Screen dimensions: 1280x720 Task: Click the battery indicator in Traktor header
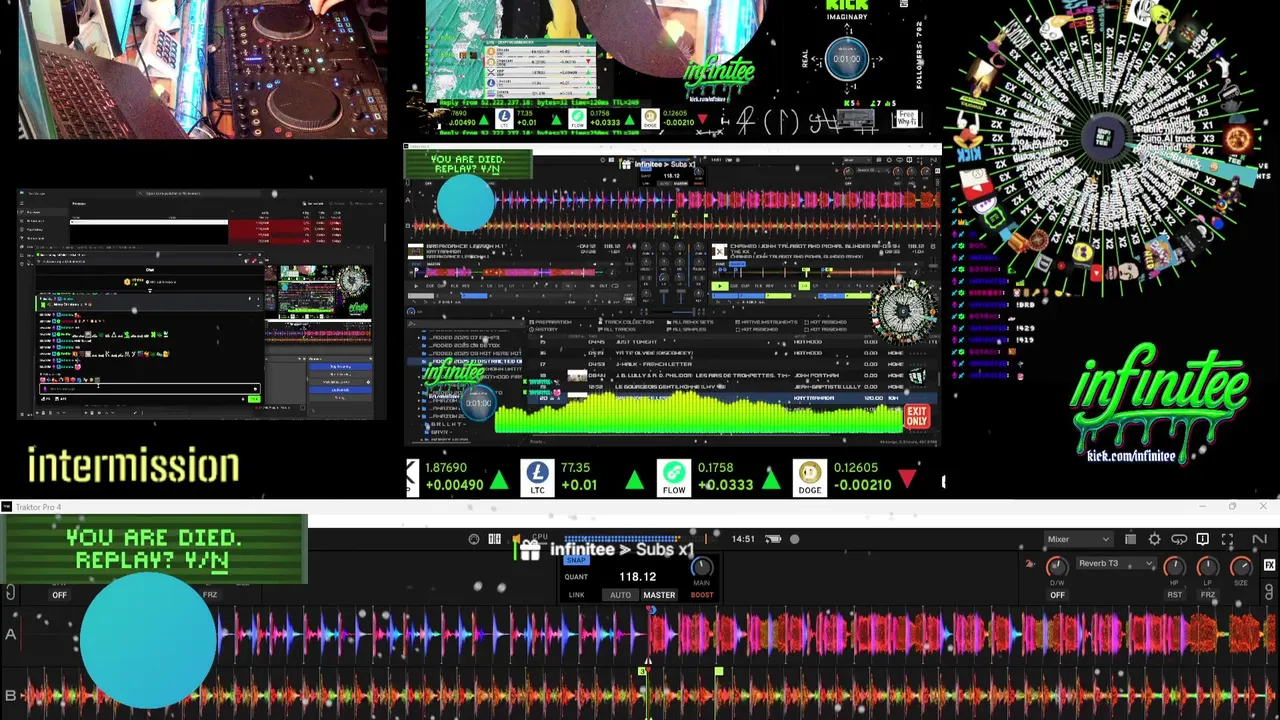tap(772, 539)
